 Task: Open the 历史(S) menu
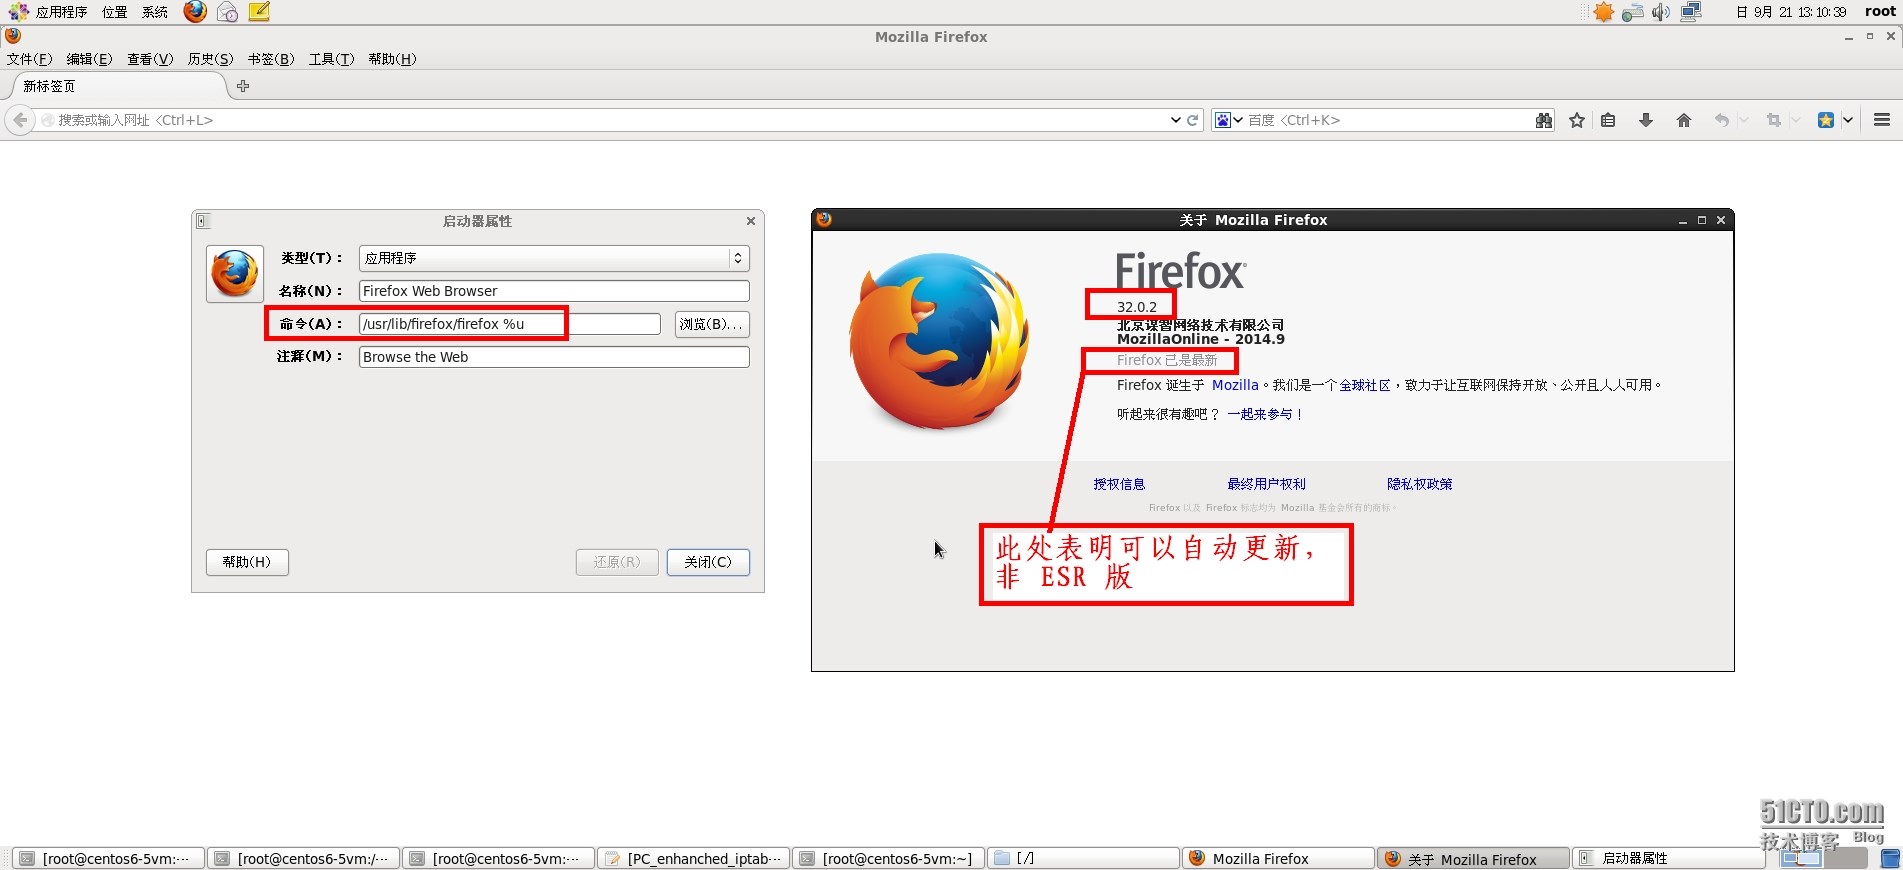click(x=210, y=59)
